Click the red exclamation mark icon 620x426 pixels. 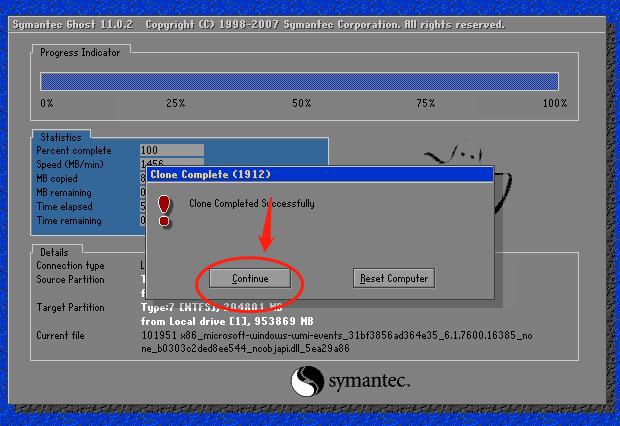click(x=164, y=211)
